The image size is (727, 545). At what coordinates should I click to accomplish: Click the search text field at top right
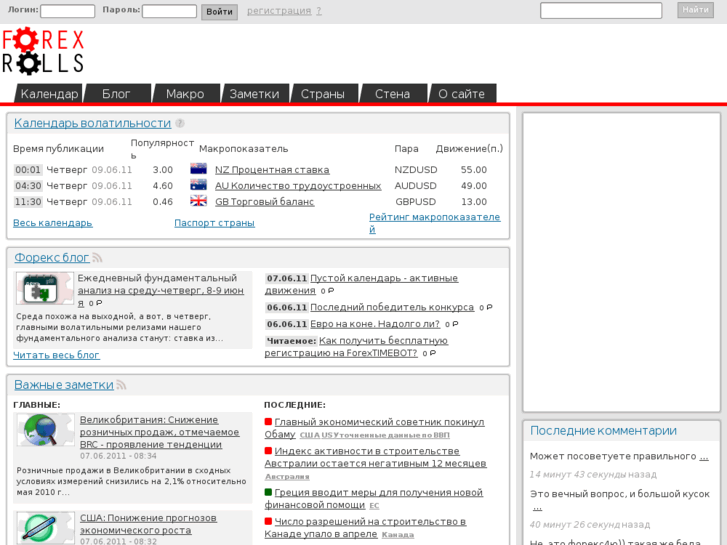601,11
